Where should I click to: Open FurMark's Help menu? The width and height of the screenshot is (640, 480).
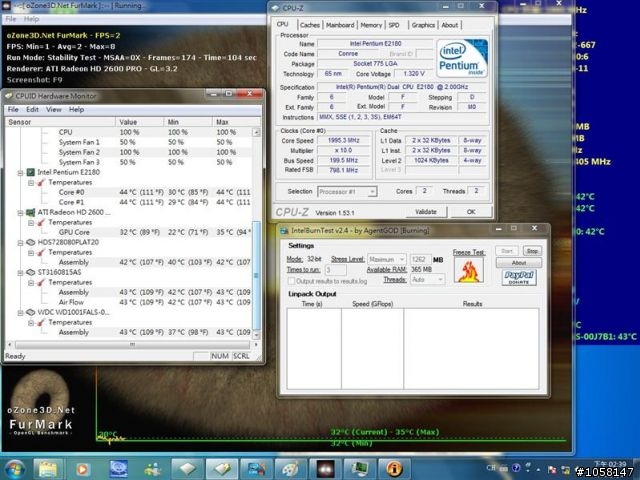(31, 19)
